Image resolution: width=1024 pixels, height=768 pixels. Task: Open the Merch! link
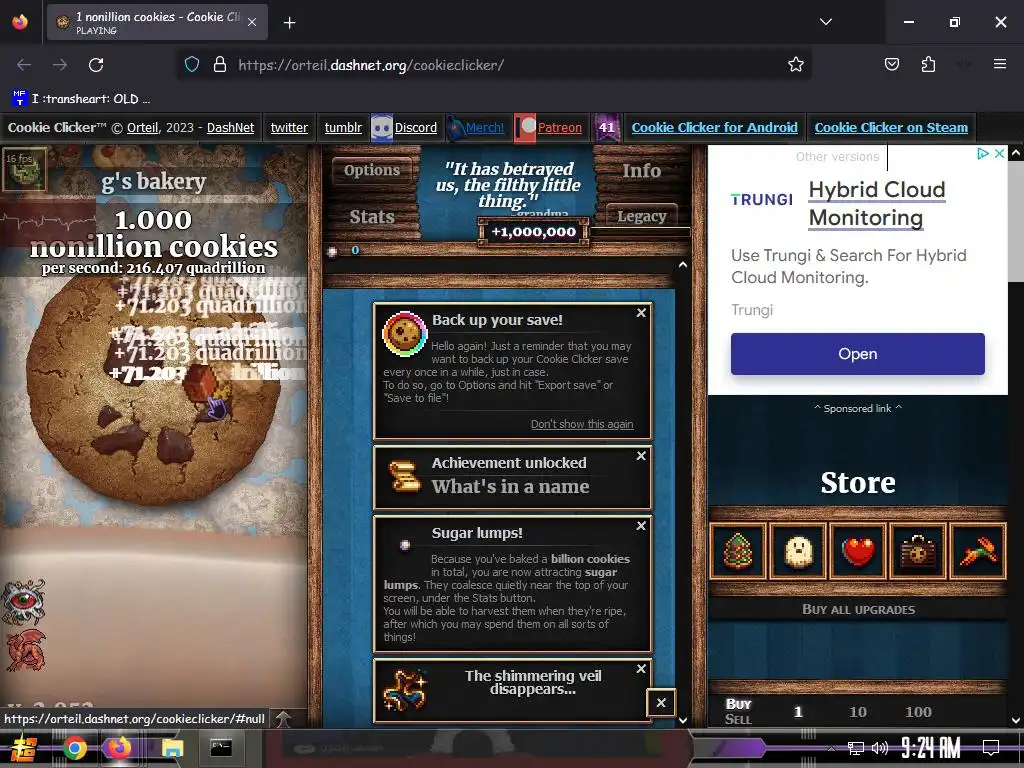(484, 127)
